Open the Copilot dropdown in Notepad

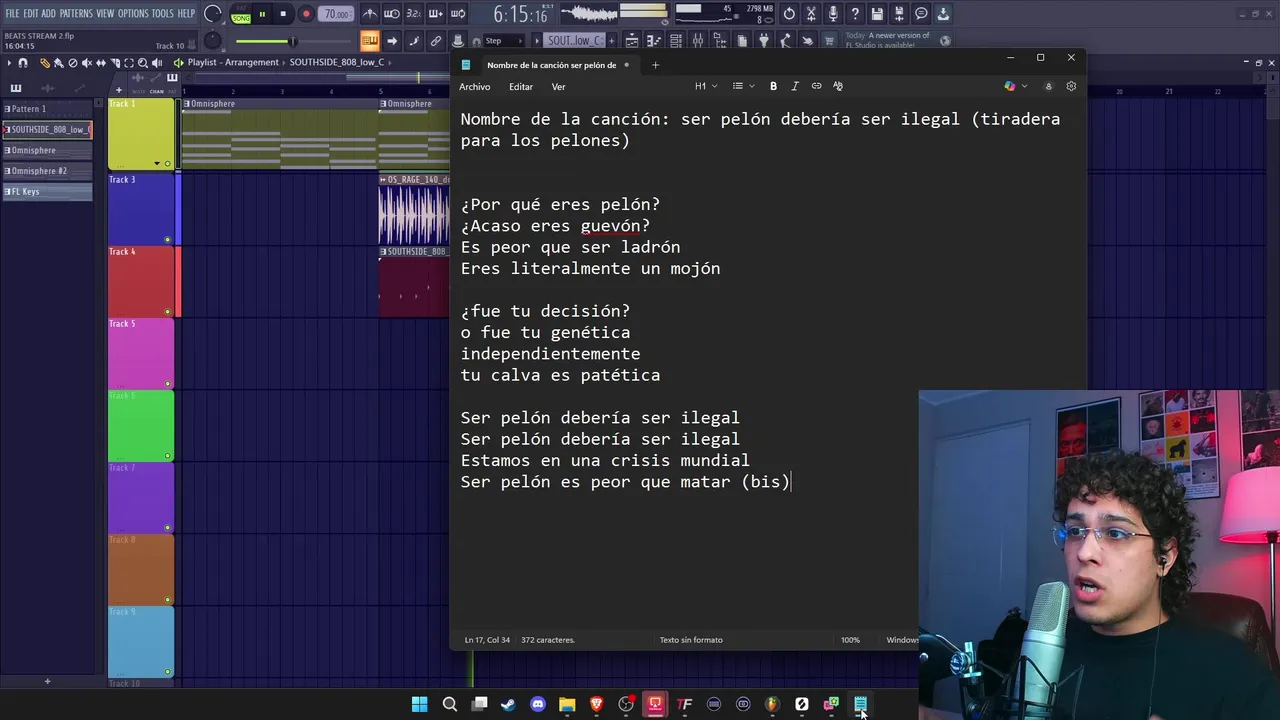pos(1016,87)
